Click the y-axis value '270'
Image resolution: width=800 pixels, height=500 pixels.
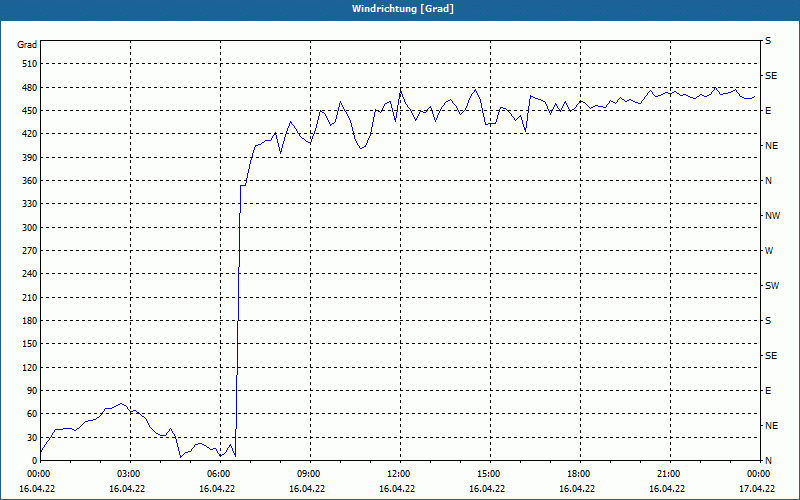[30, 251]
